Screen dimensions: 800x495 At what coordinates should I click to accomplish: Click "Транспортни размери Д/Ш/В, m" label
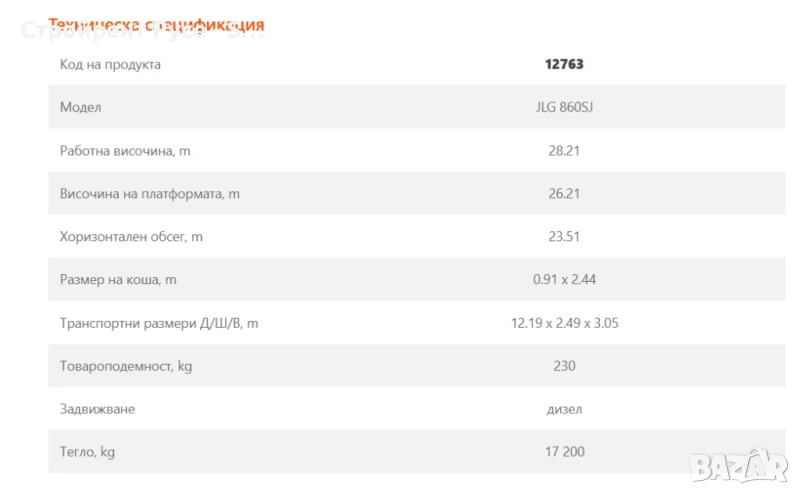pyautogui.click(x=159, y=323)
